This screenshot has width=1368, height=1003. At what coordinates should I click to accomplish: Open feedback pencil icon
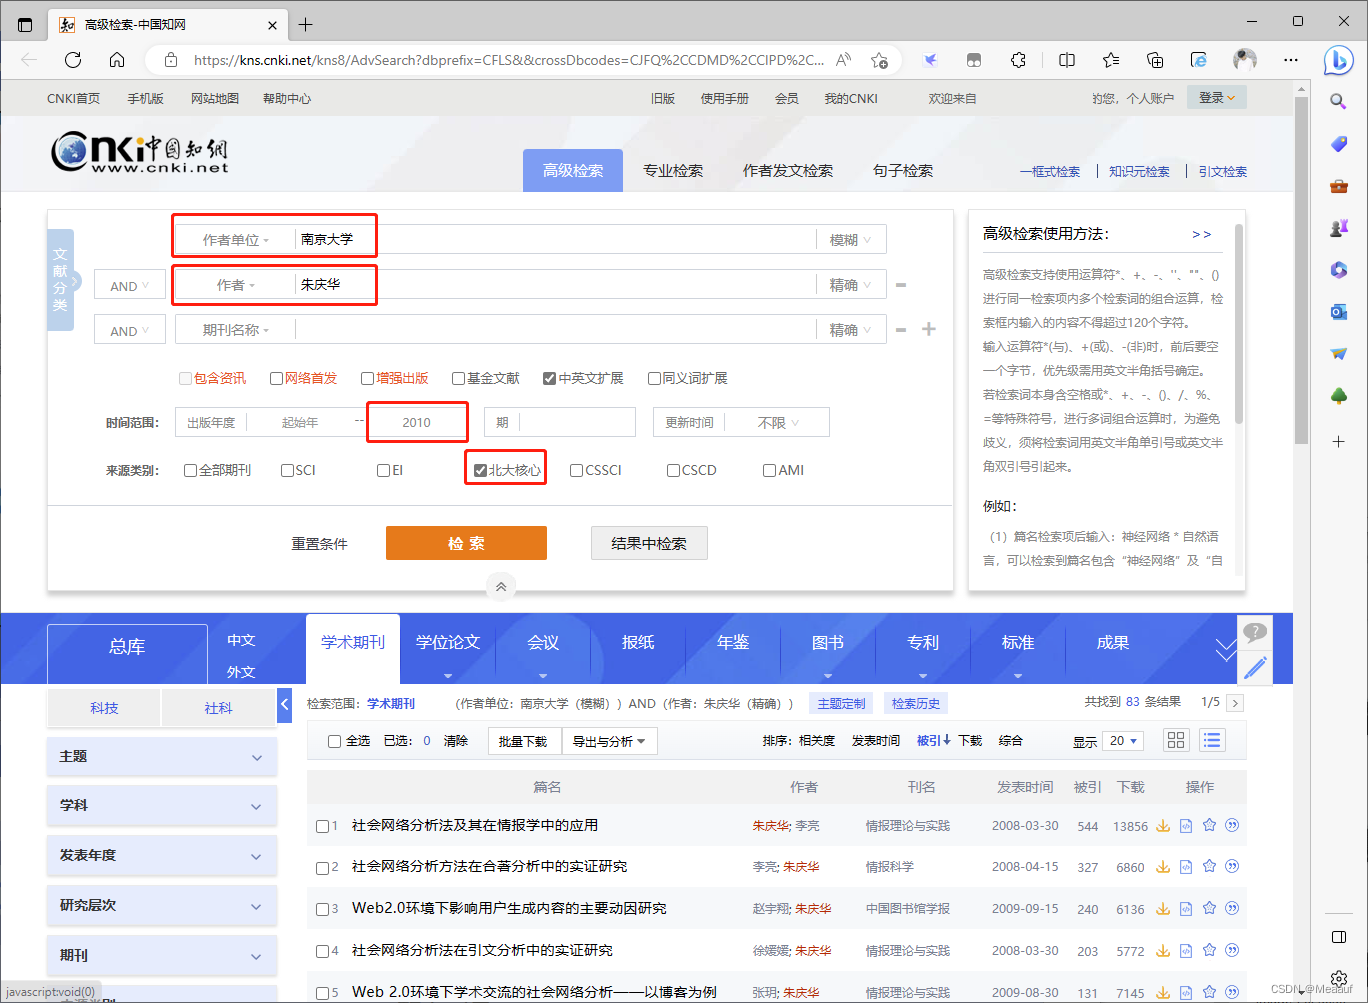(x=1256, y=668)
